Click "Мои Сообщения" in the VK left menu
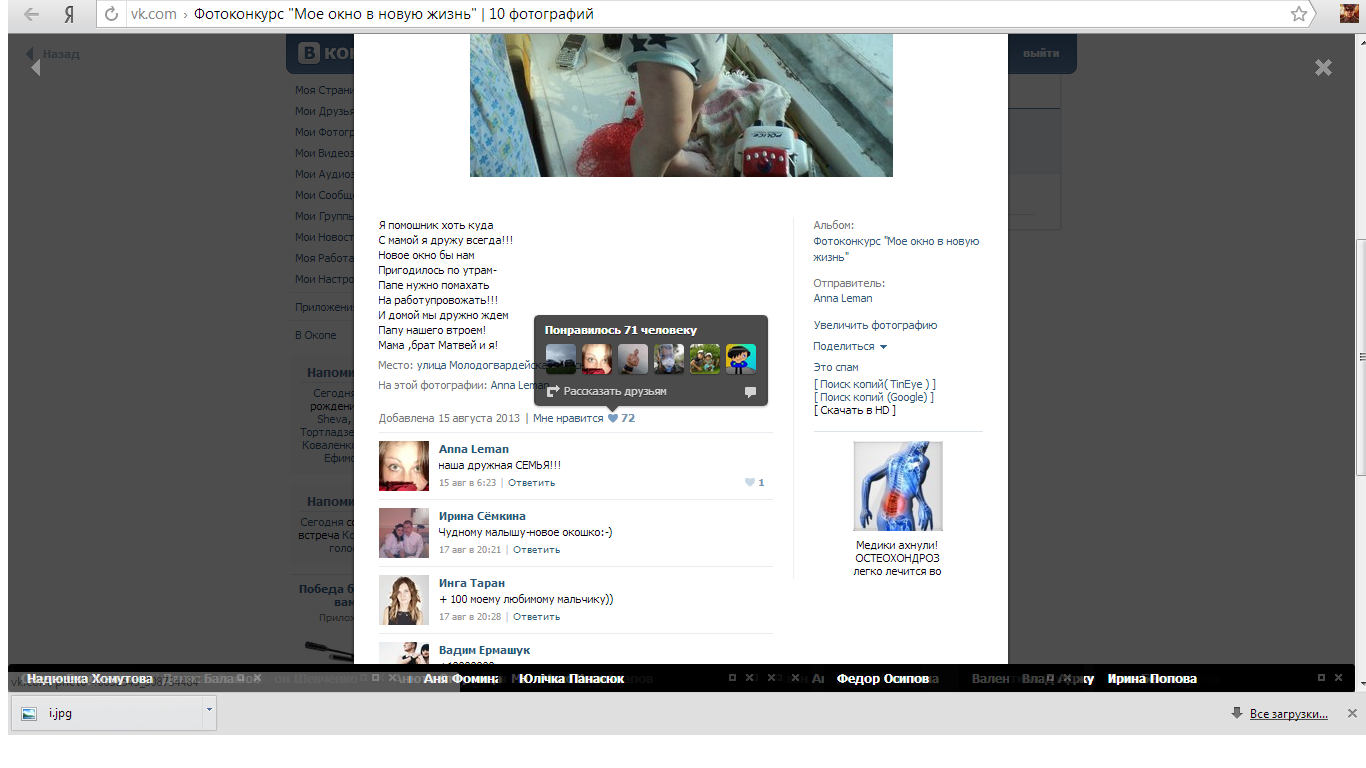1366x768 pixels. (324, 195)
